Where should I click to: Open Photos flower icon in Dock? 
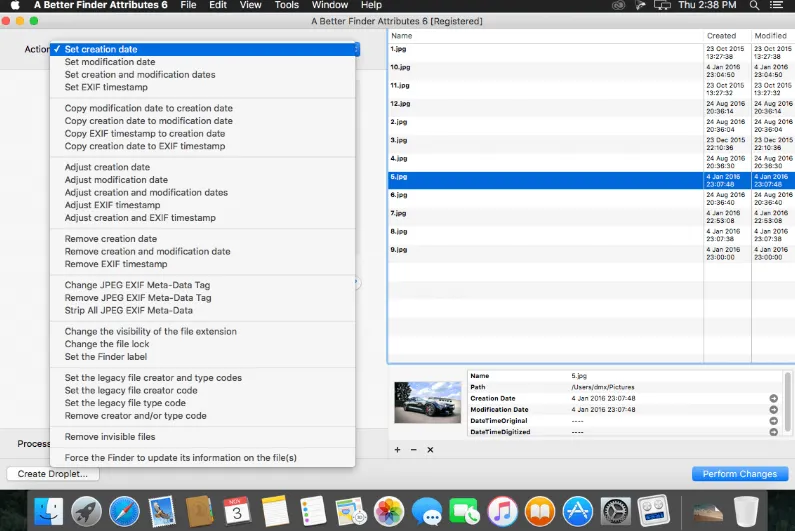click(x=389, y=511)
